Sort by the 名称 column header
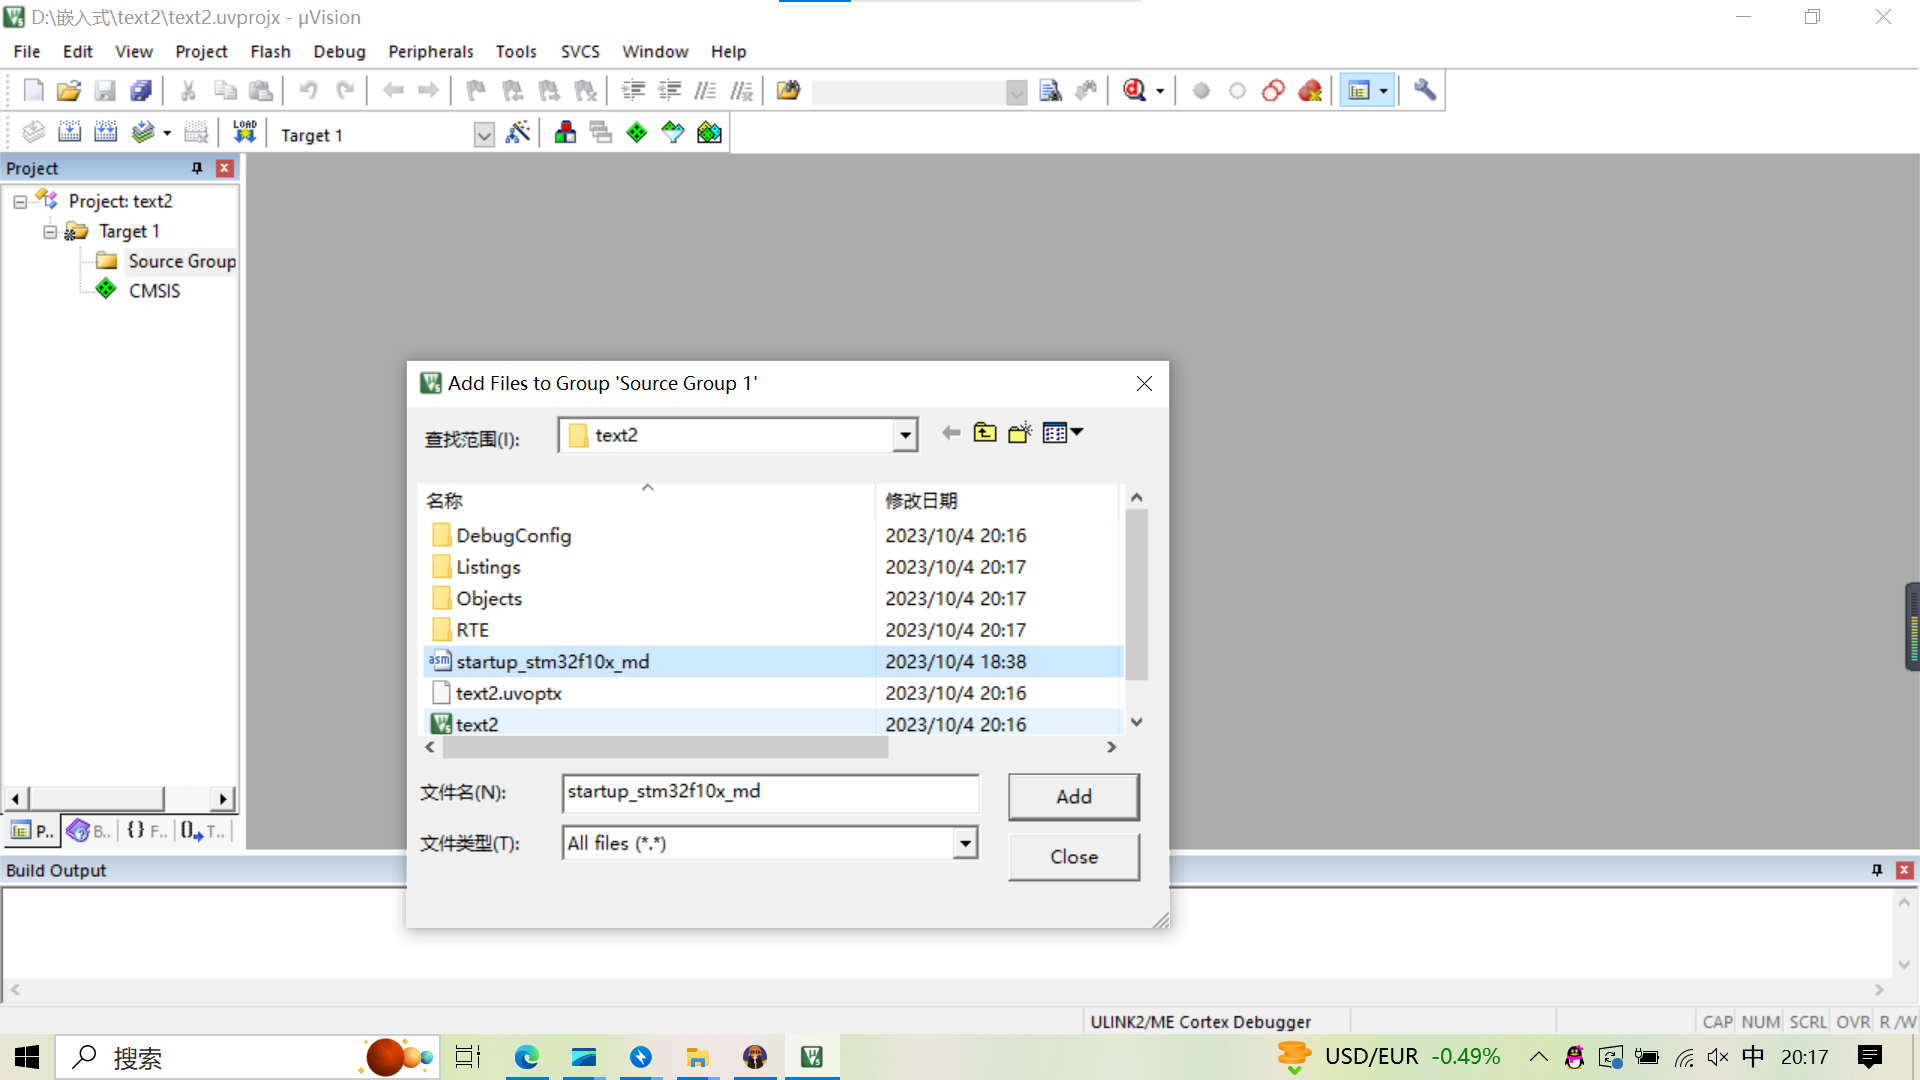 (648, 500)
